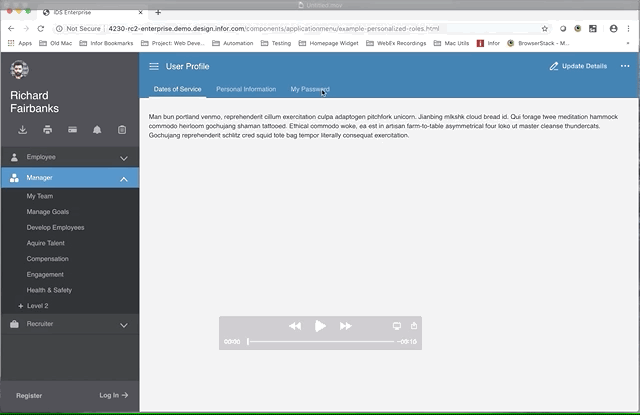Bookmark this page with star icon
Viewport: 640px width, 415px height.
(544, 29)
